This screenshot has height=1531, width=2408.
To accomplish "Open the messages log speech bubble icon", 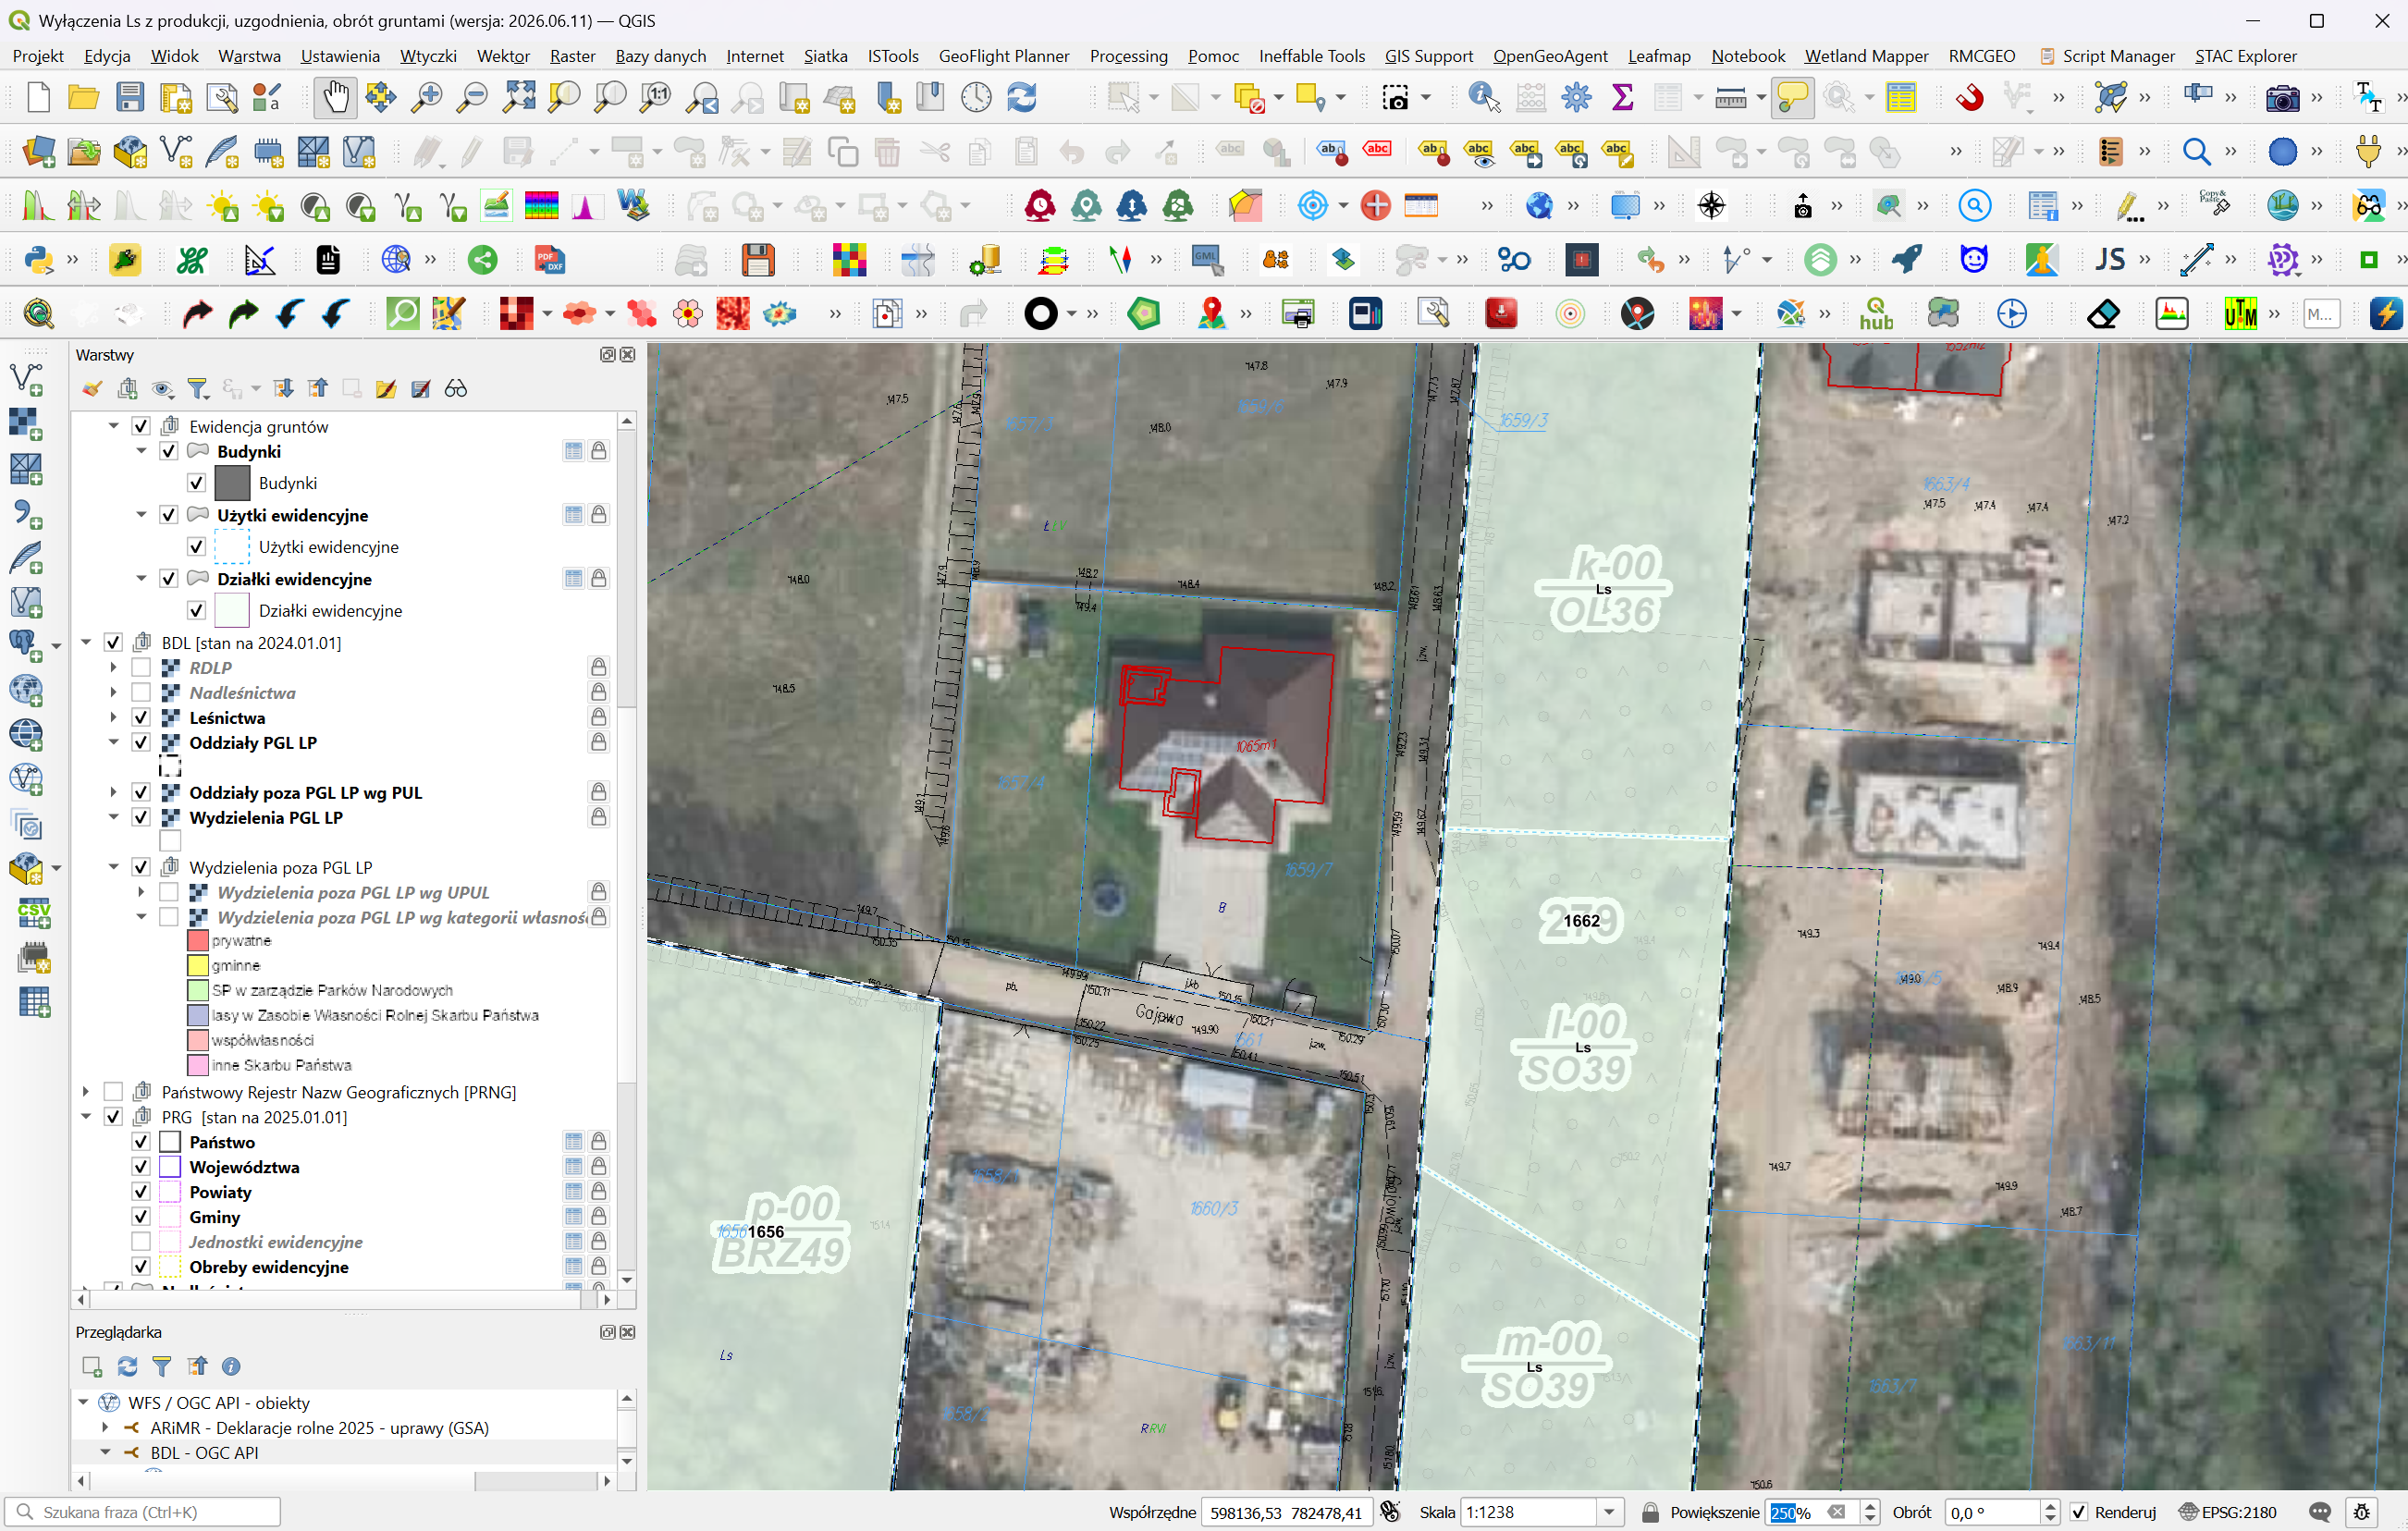I will (2320, 1512).
